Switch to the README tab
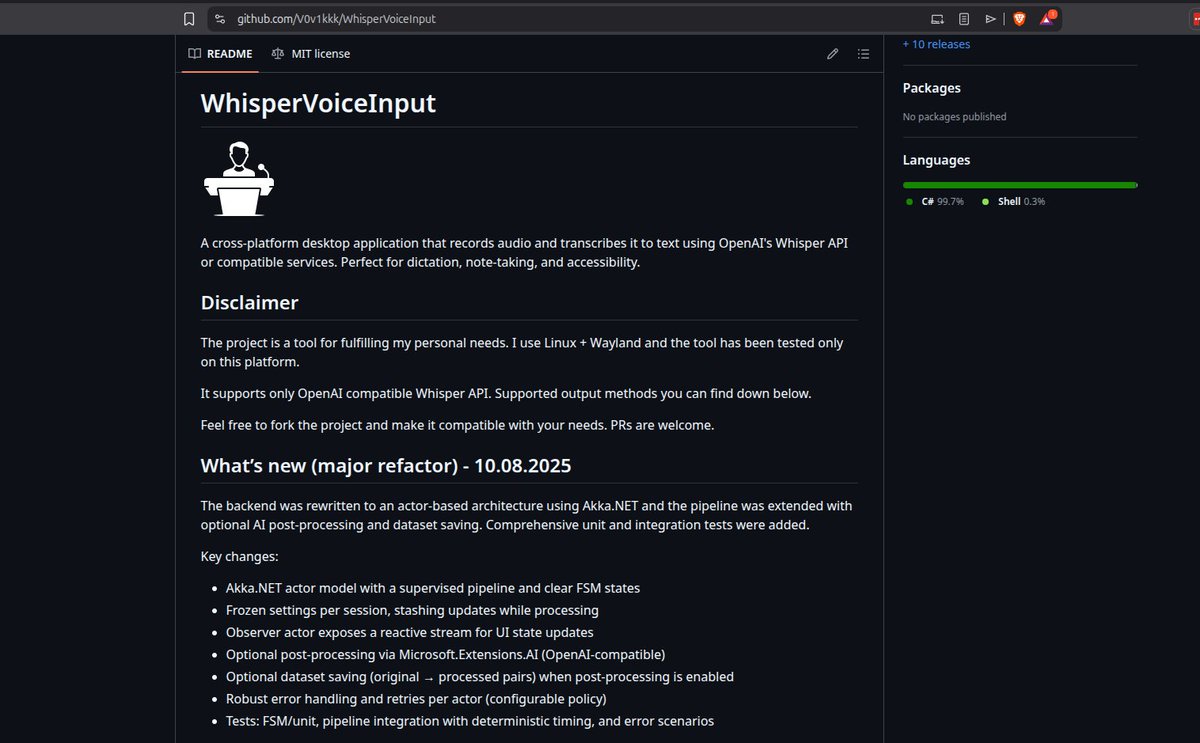 pyautogui.click(x=220, y=54)
